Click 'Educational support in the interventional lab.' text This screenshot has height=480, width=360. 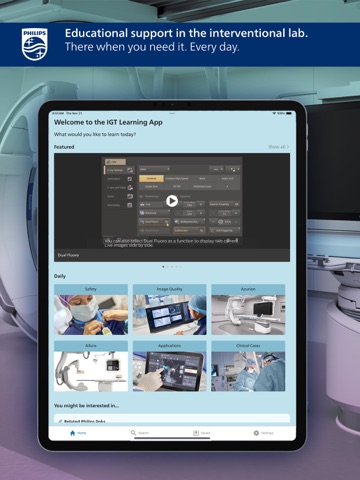click(x=186, y=33)
